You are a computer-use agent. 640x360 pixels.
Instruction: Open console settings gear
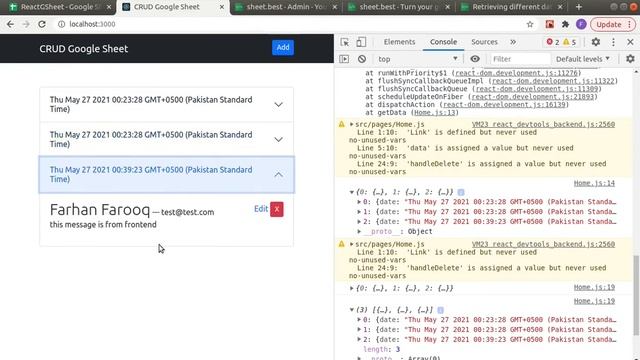pyautogui.click(x=630, y=59)
